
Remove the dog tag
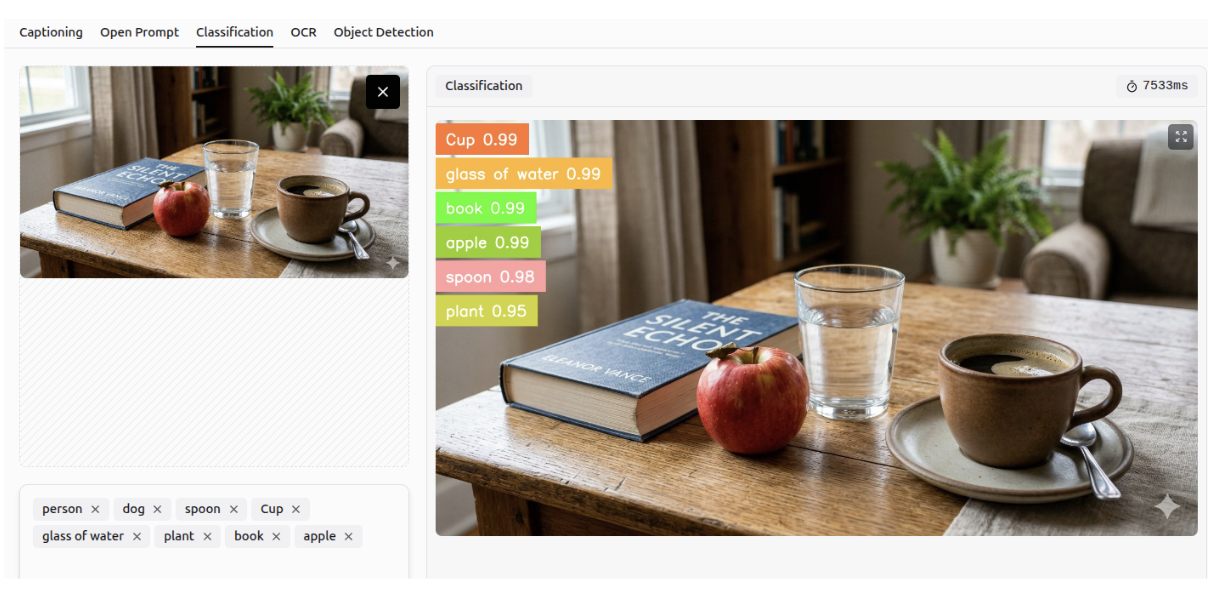click(x=157, y=509)
